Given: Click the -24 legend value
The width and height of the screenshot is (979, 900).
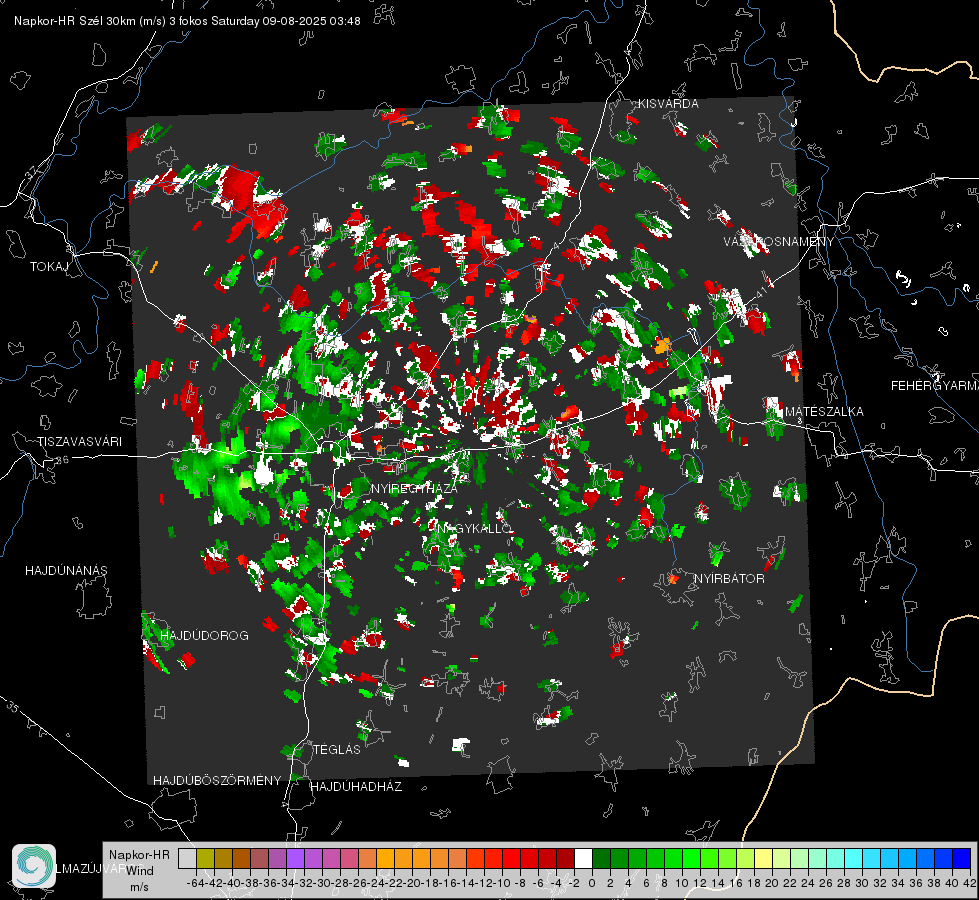Looking at the screenshot, I should pyautogui.click(x=376, y=883).
